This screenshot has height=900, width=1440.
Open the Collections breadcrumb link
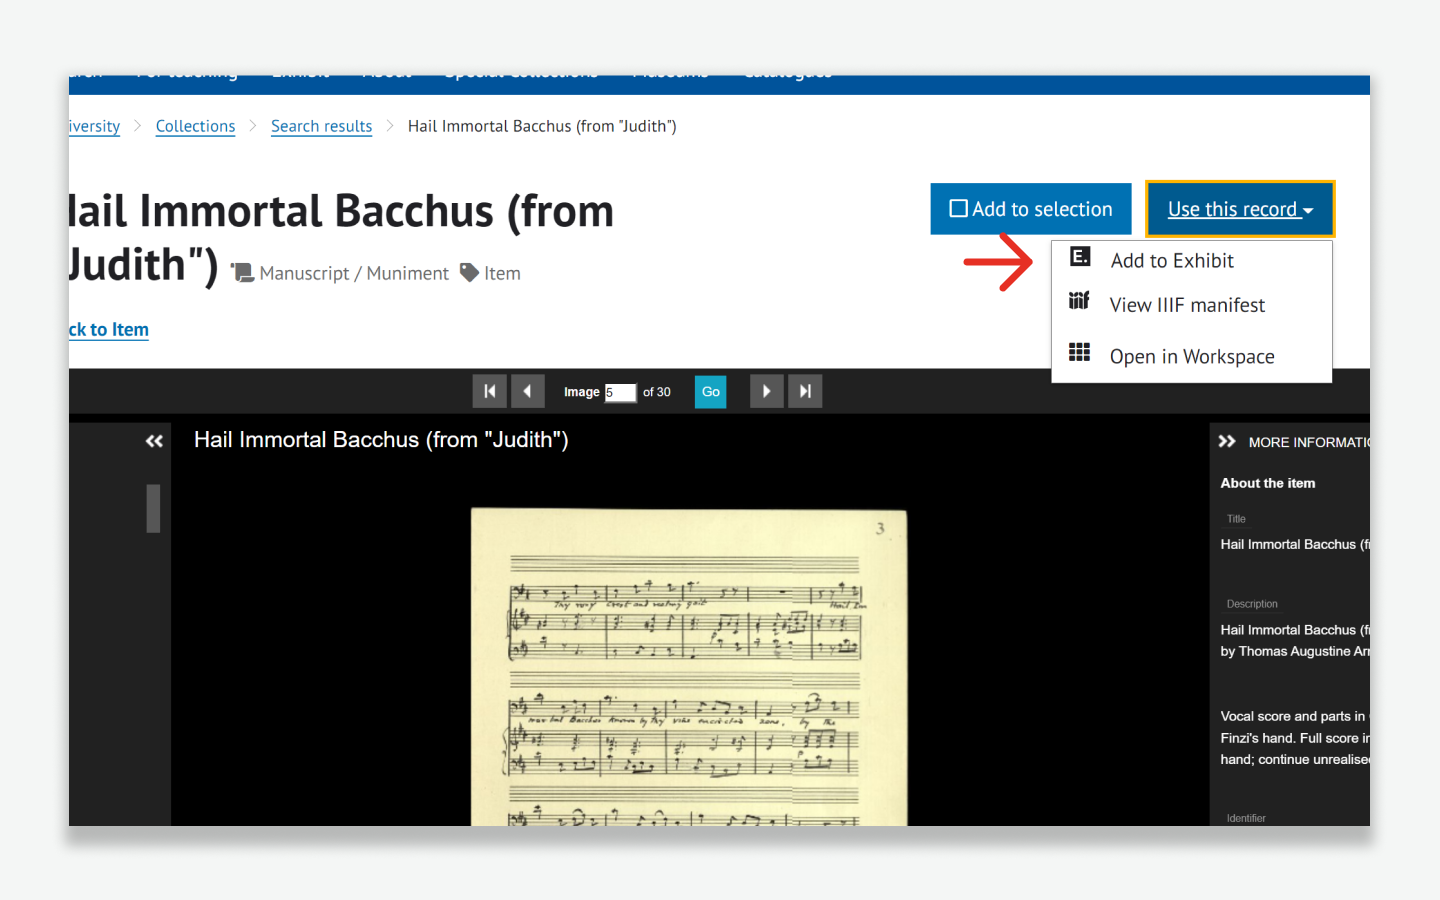click(195, 126)
